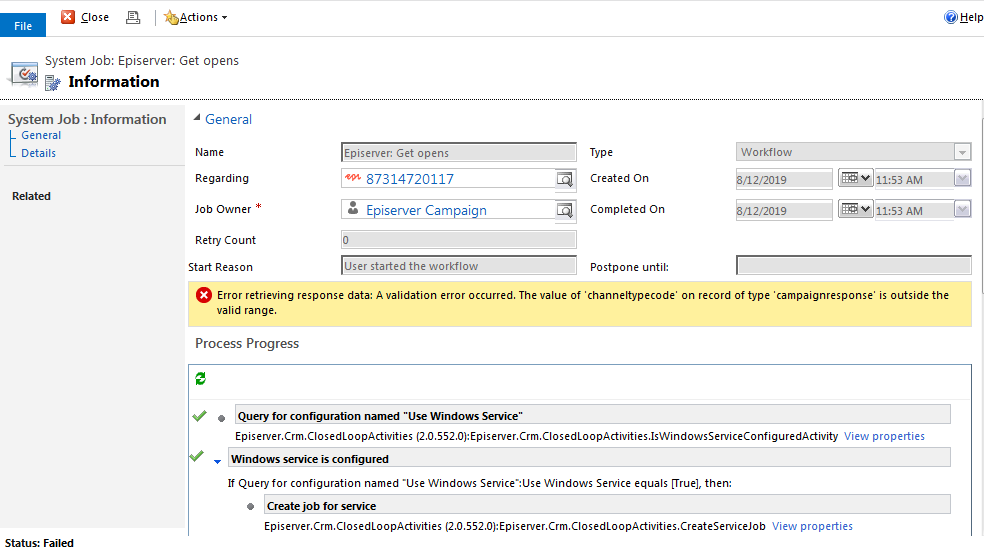This screenshot has width=984, height=559.
Task: Expand the Completed On time dropdown
Action: point(962,210)
